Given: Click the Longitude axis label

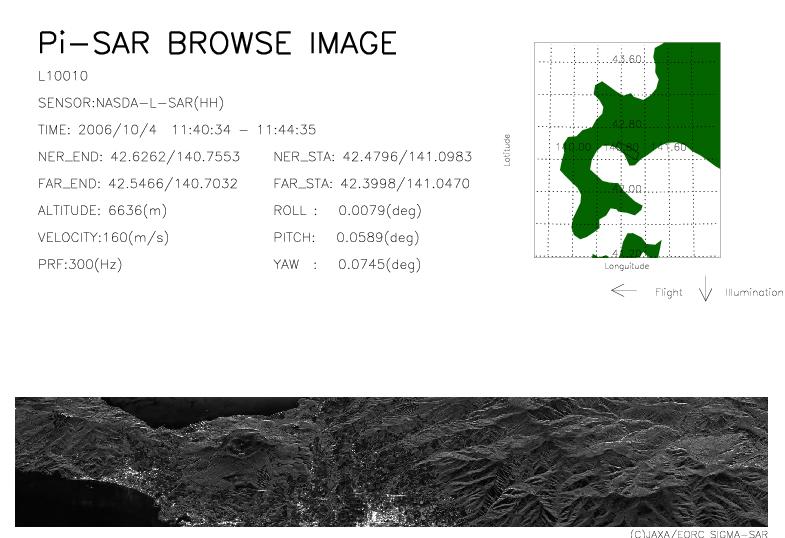Looking at the screenshot, I should point(627,266).
